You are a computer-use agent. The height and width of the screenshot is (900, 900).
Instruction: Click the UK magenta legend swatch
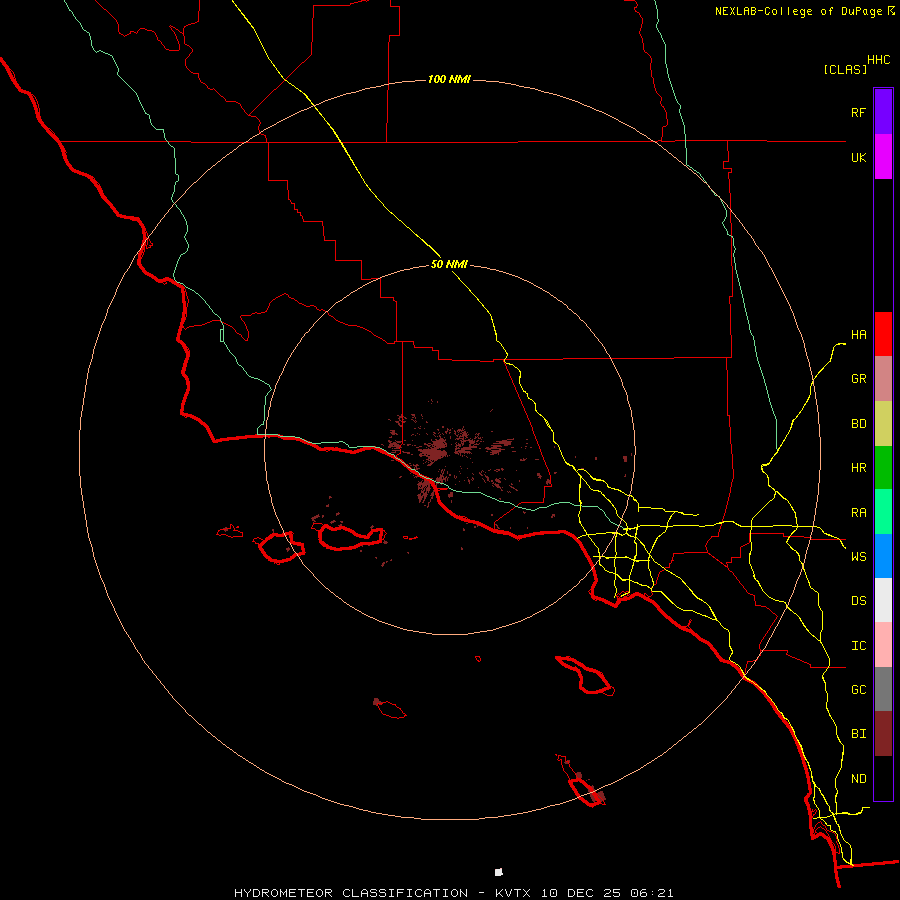(x=883, y=157)
